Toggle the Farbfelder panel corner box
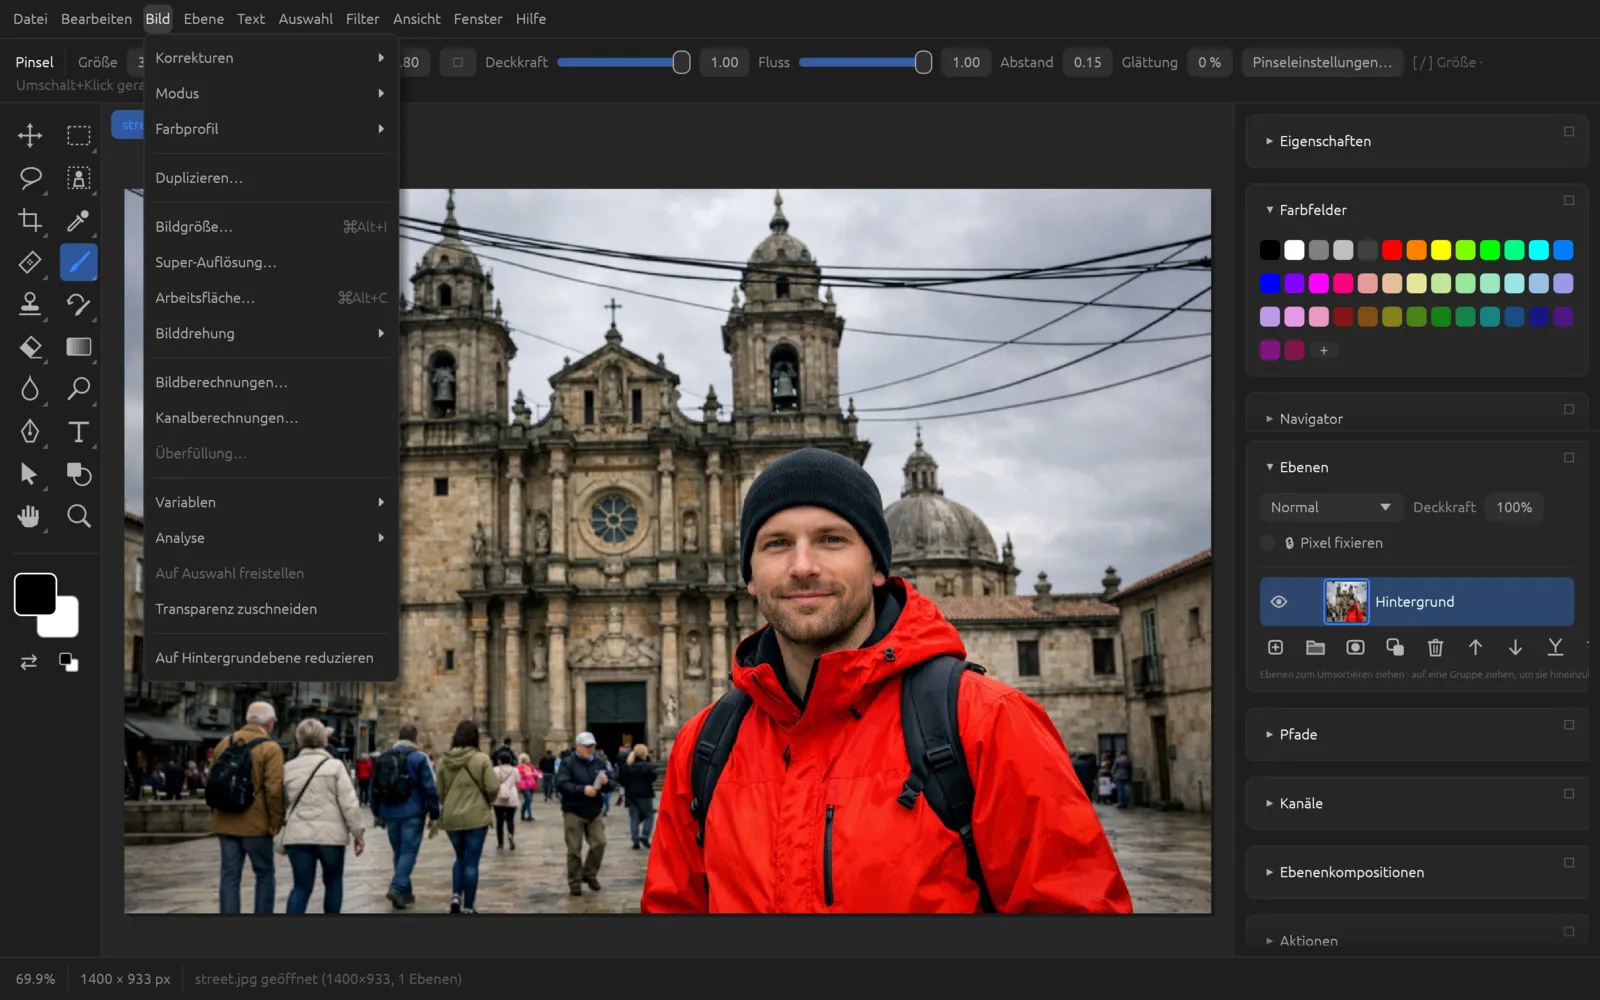 [x=1569, y=200]
